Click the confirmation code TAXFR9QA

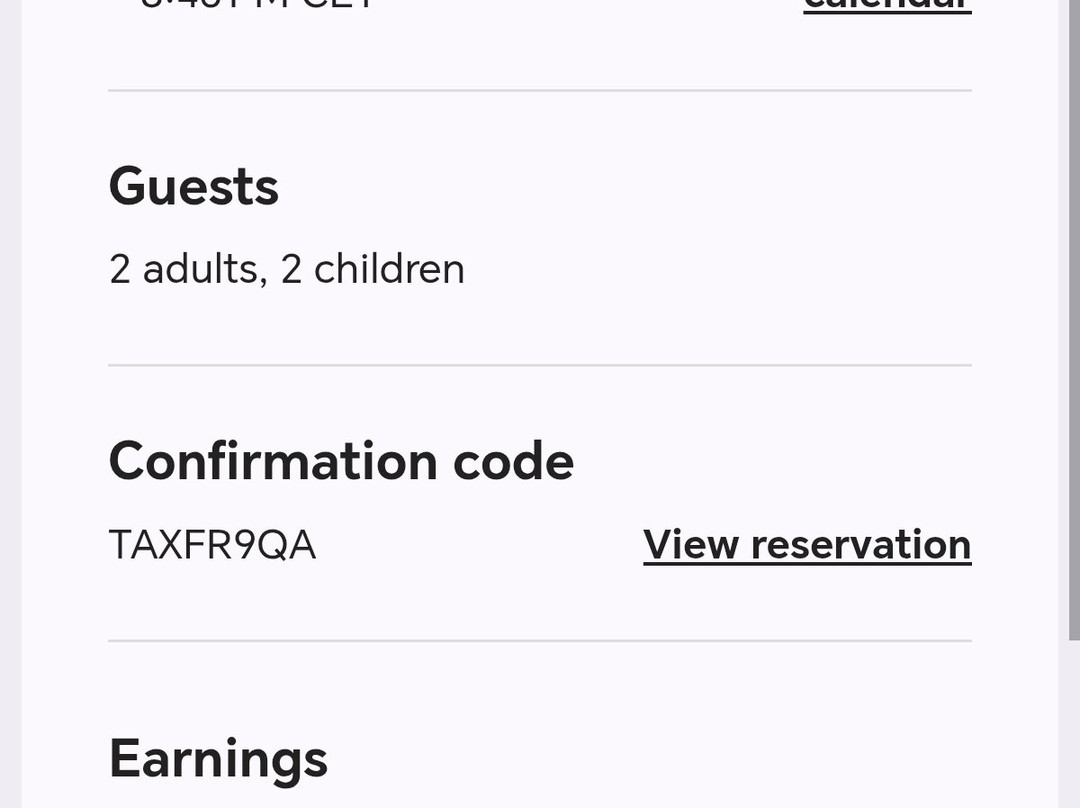(212, 545)
